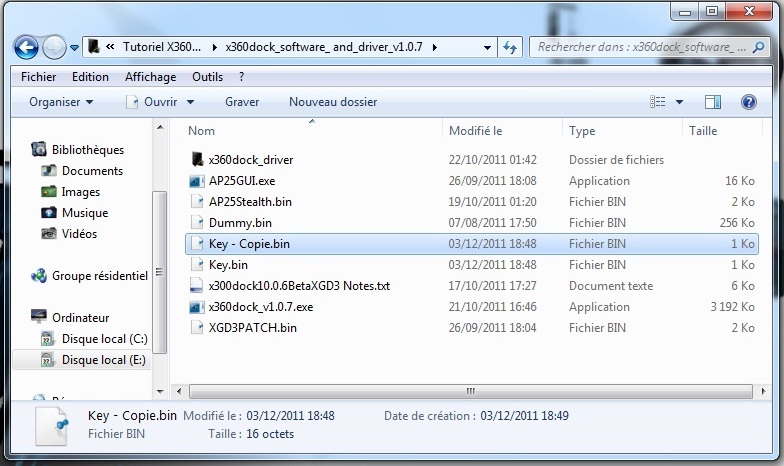Click Graver in the toolbar
This screenshot has width=784, height=466.
242,102
